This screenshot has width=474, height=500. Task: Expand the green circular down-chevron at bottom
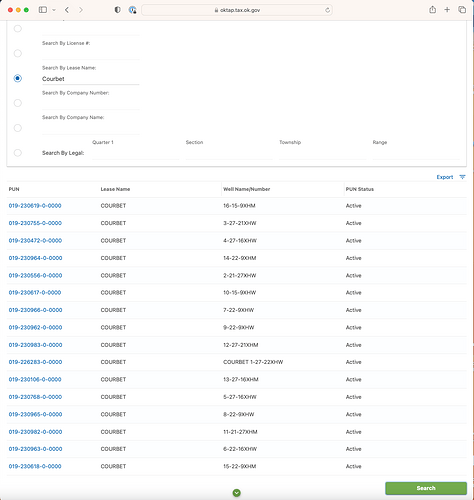[x=237, y=493]
